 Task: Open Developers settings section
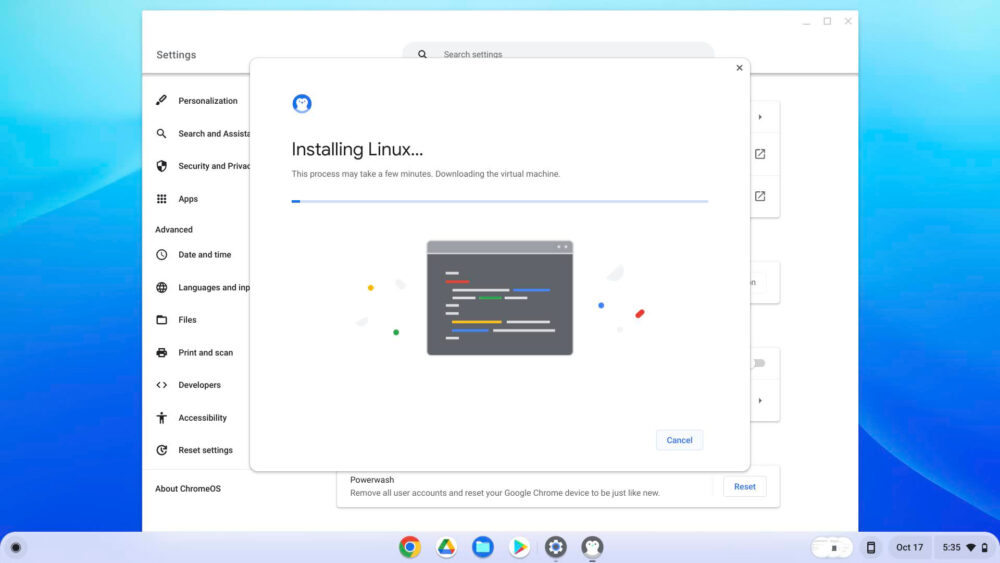[x=200, y=385]
